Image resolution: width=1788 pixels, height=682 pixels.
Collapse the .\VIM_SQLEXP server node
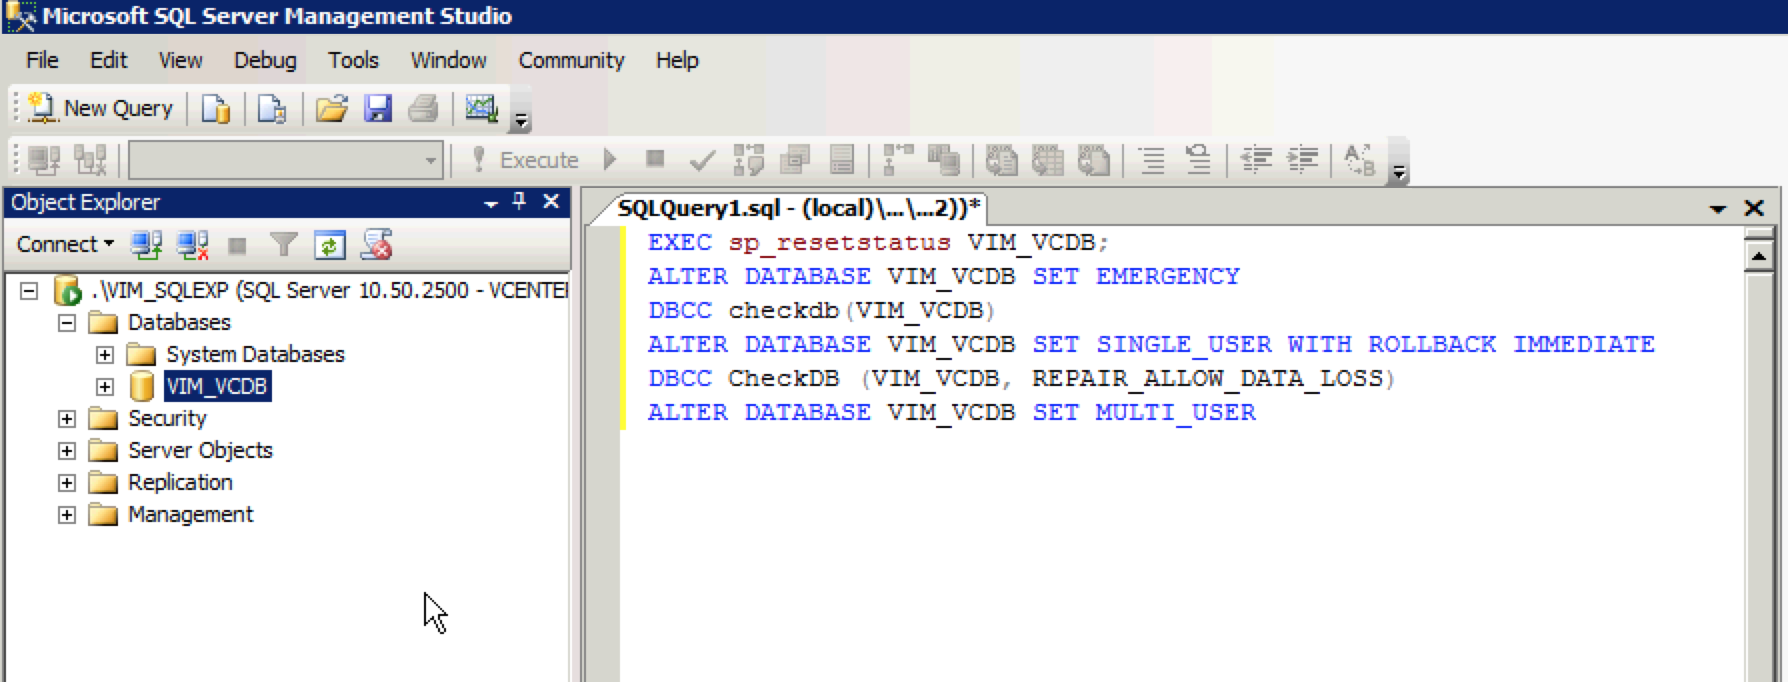coord(29,291)
